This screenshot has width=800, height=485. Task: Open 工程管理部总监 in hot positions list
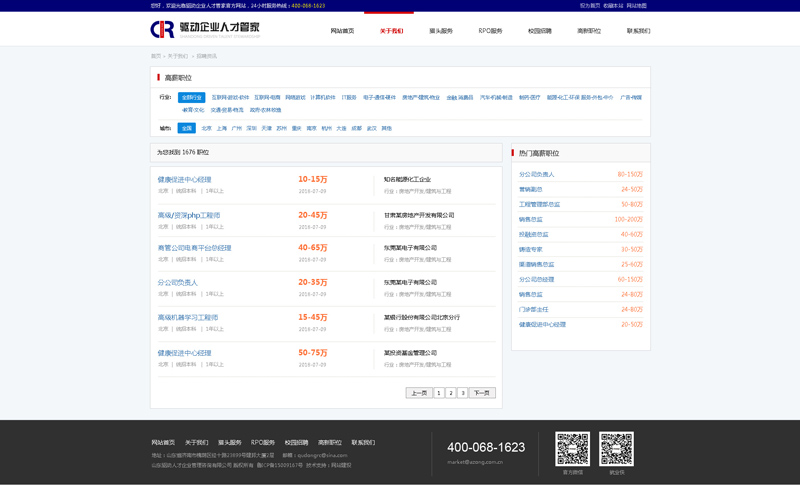click(x=539, y=204)
